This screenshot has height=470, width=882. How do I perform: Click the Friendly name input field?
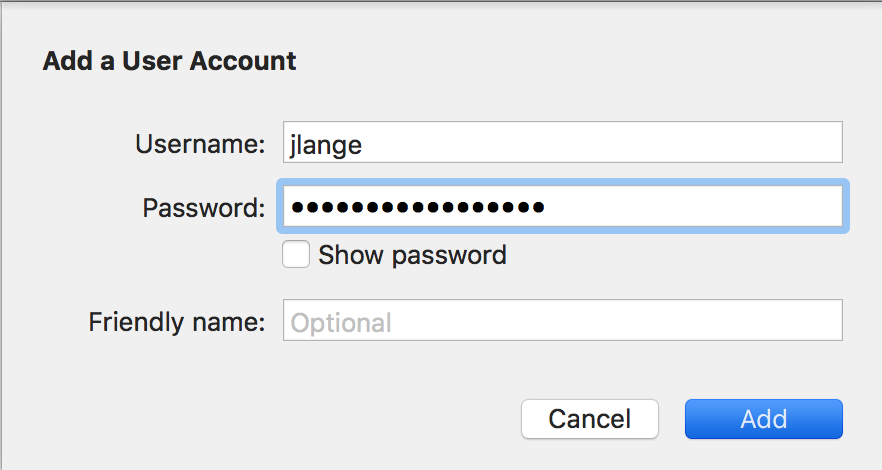[x=562, y=321]
